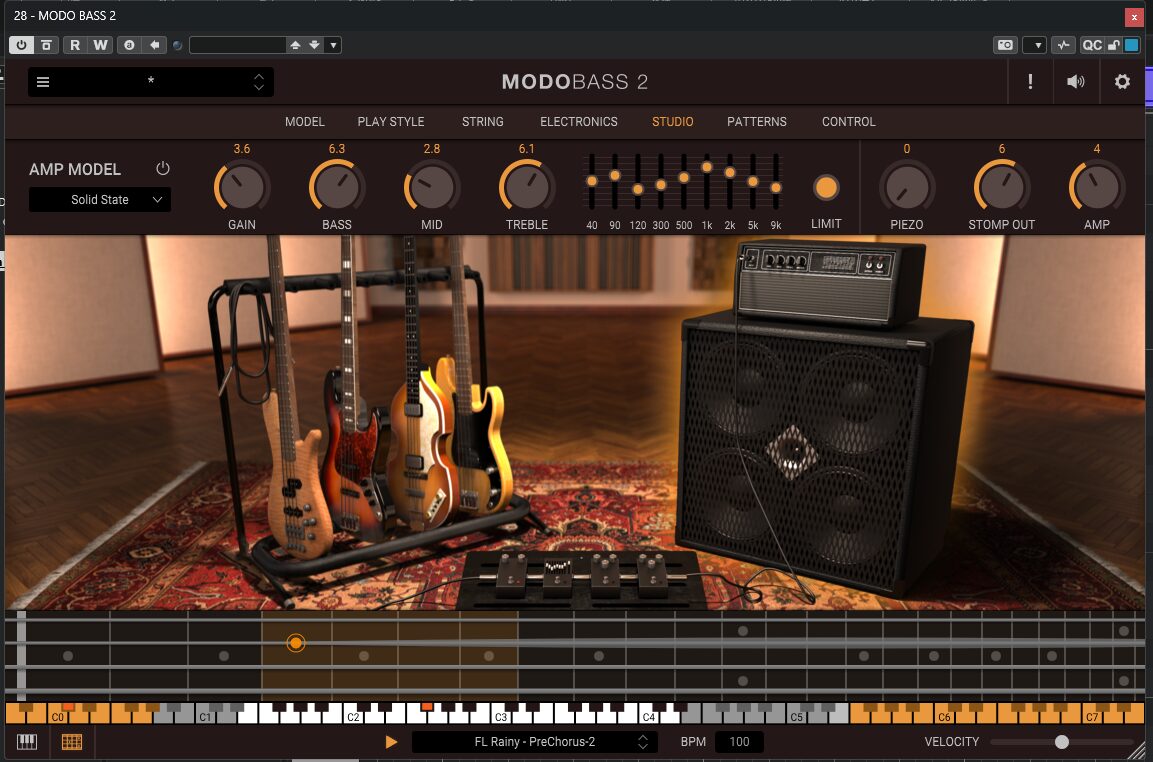The height and width of the screenshot is (762, 1153).
Task: Show the piano keyboard view icon
Action: tap(27, 741)
